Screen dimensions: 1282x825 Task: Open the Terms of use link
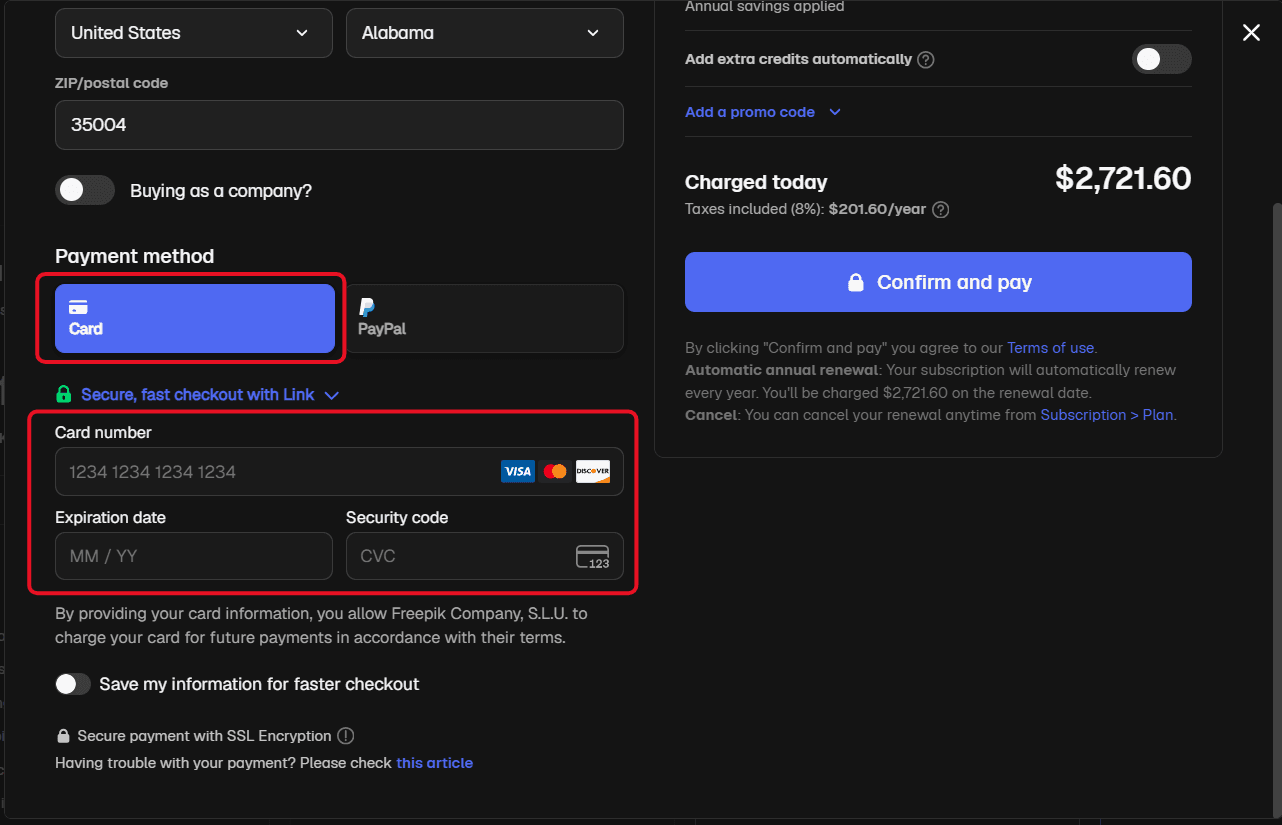[1050, 348]
